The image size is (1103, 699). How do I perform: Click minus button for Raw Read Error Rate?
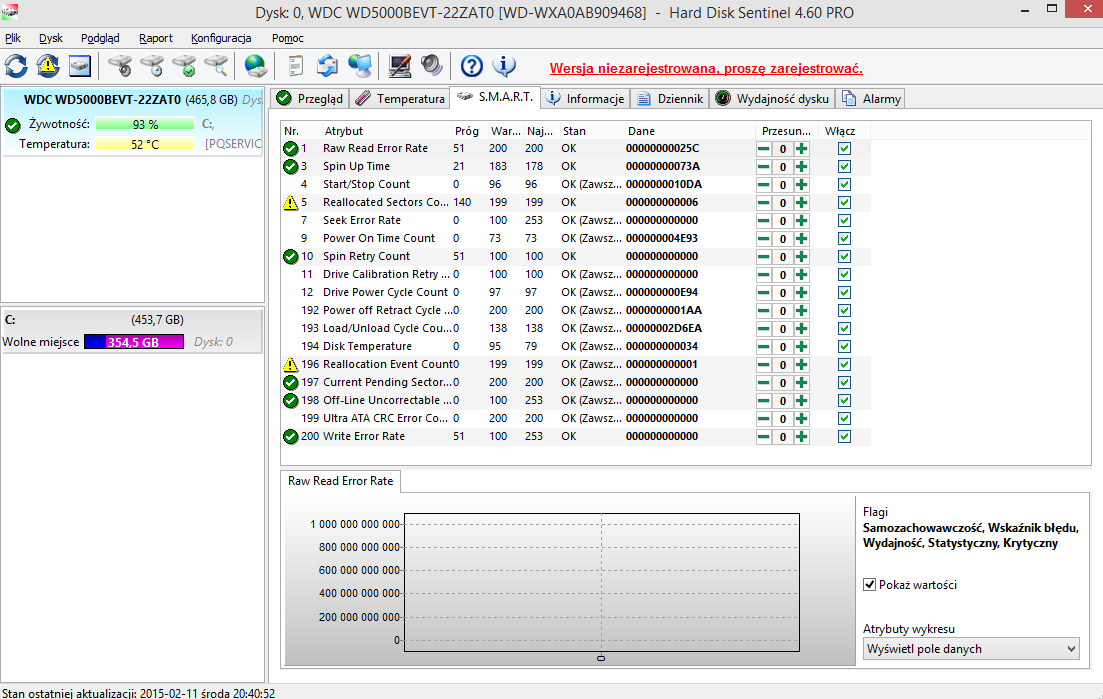(x=763, y=148)
